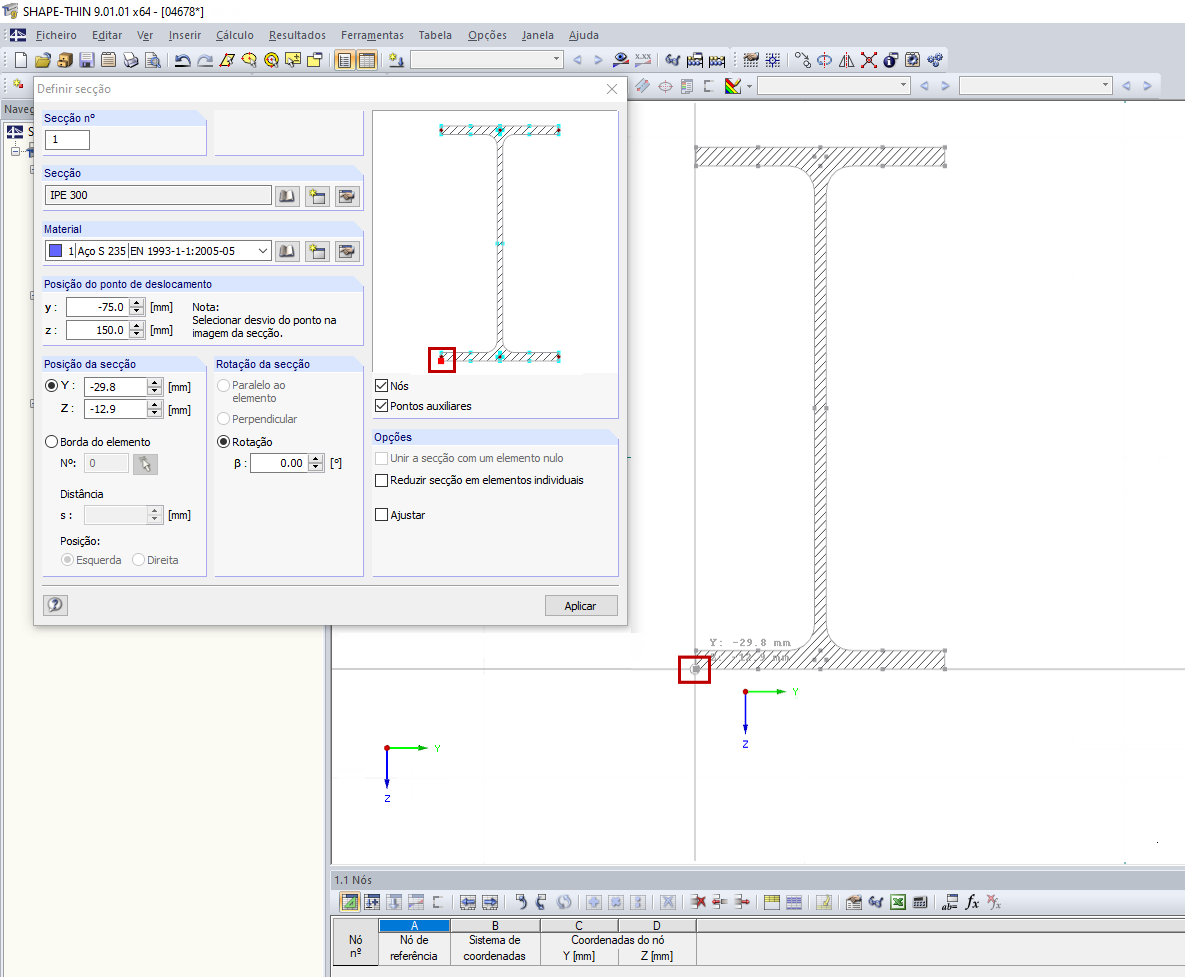This screenshot has width=1185, height=977.
Task: Open the Cálculo menu
Action: pos(234,35)
